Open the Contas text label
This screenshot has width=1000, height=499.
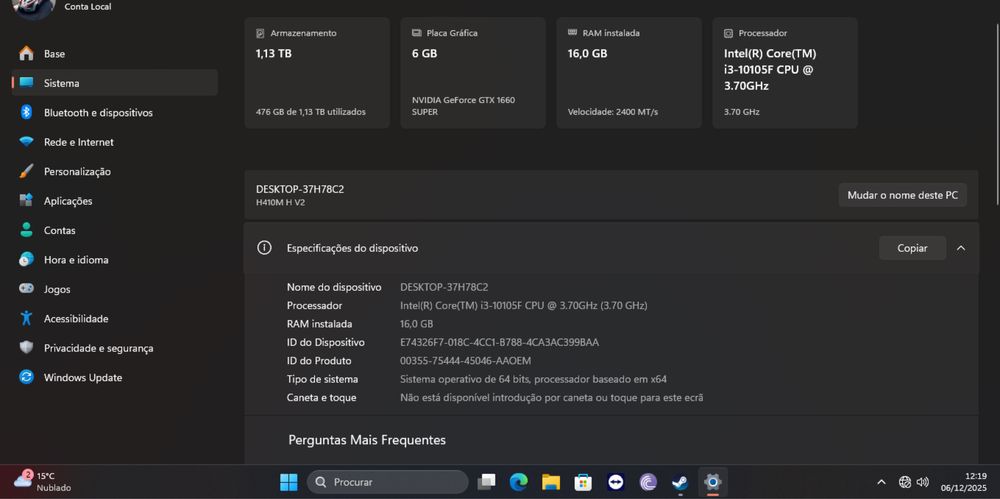pos(59,230)
